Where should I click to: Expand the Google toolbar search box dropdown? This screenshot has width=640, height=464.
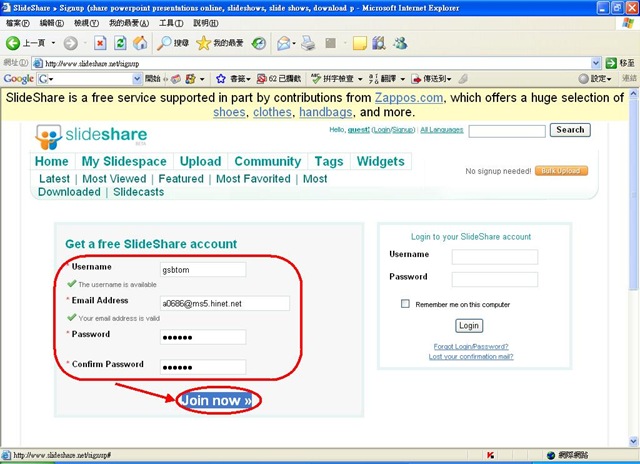137,79
